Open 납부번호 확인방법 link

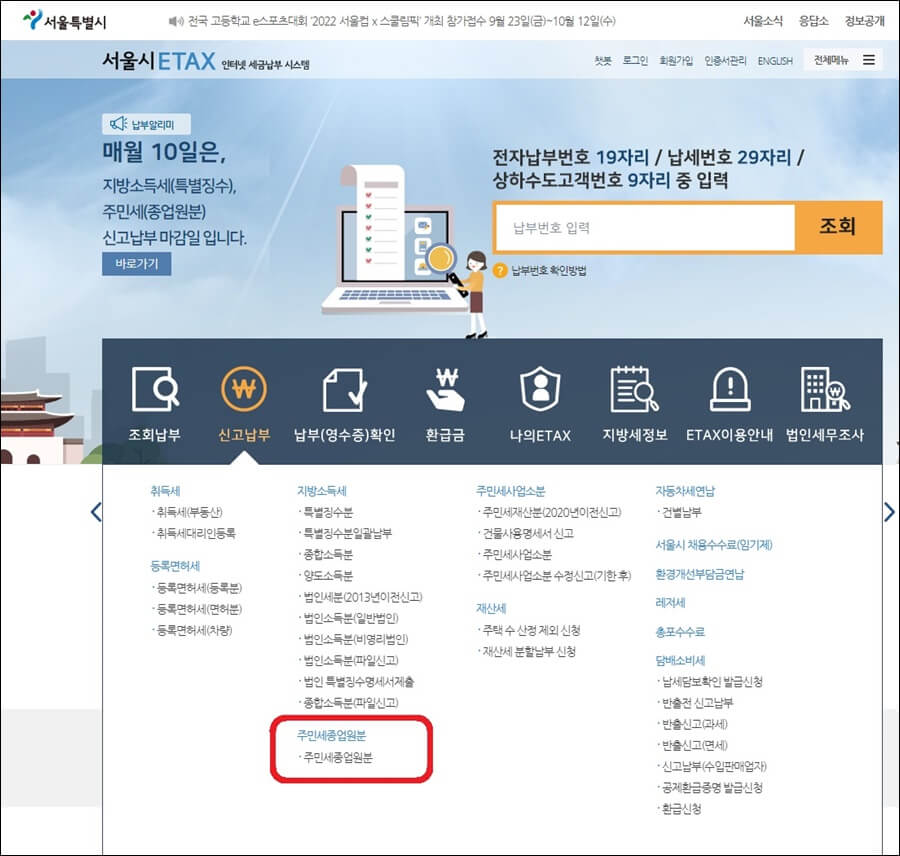549,270
